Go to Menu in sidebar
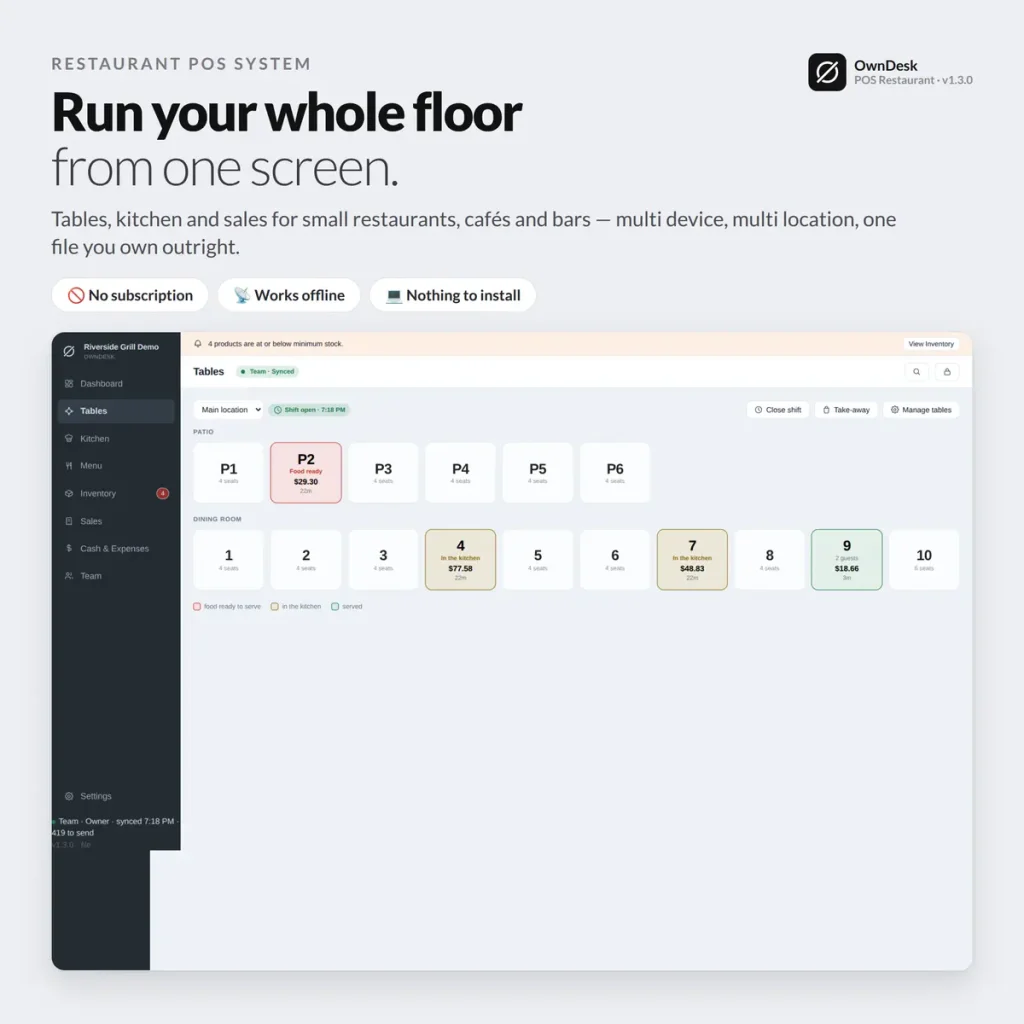Screen dimensions: 1024x1024 click(x=116, y=466)
